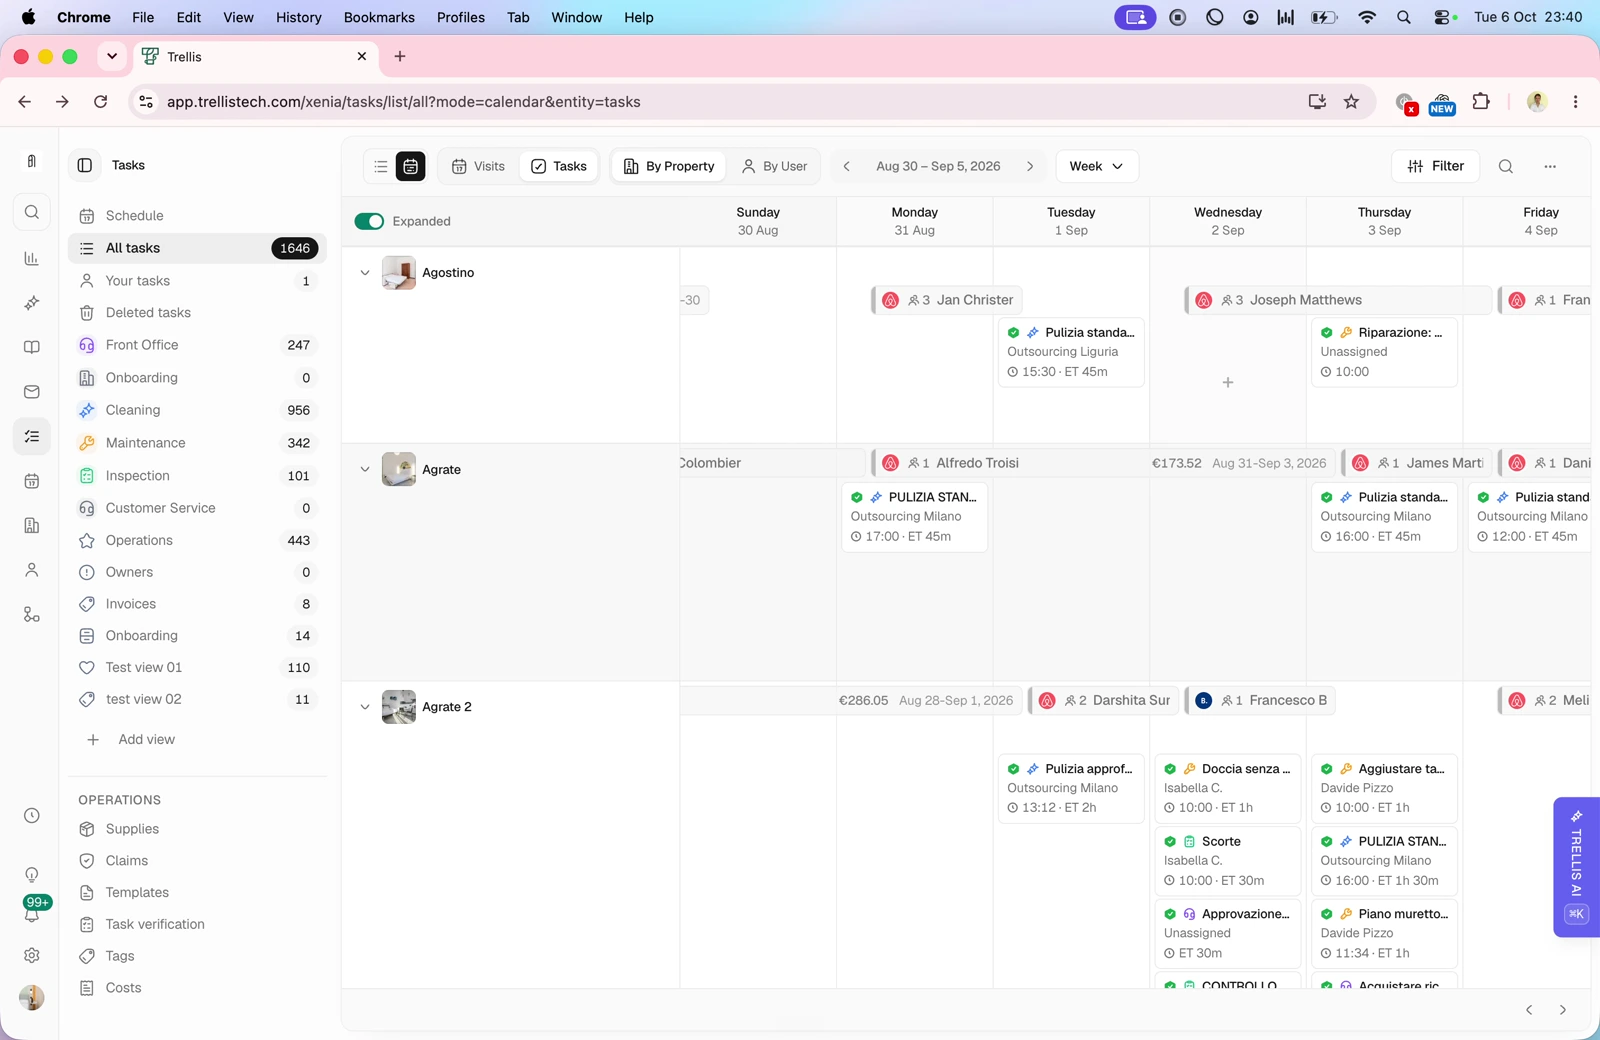Reload the page
Screen dimensions: 1600x1040
100,101
